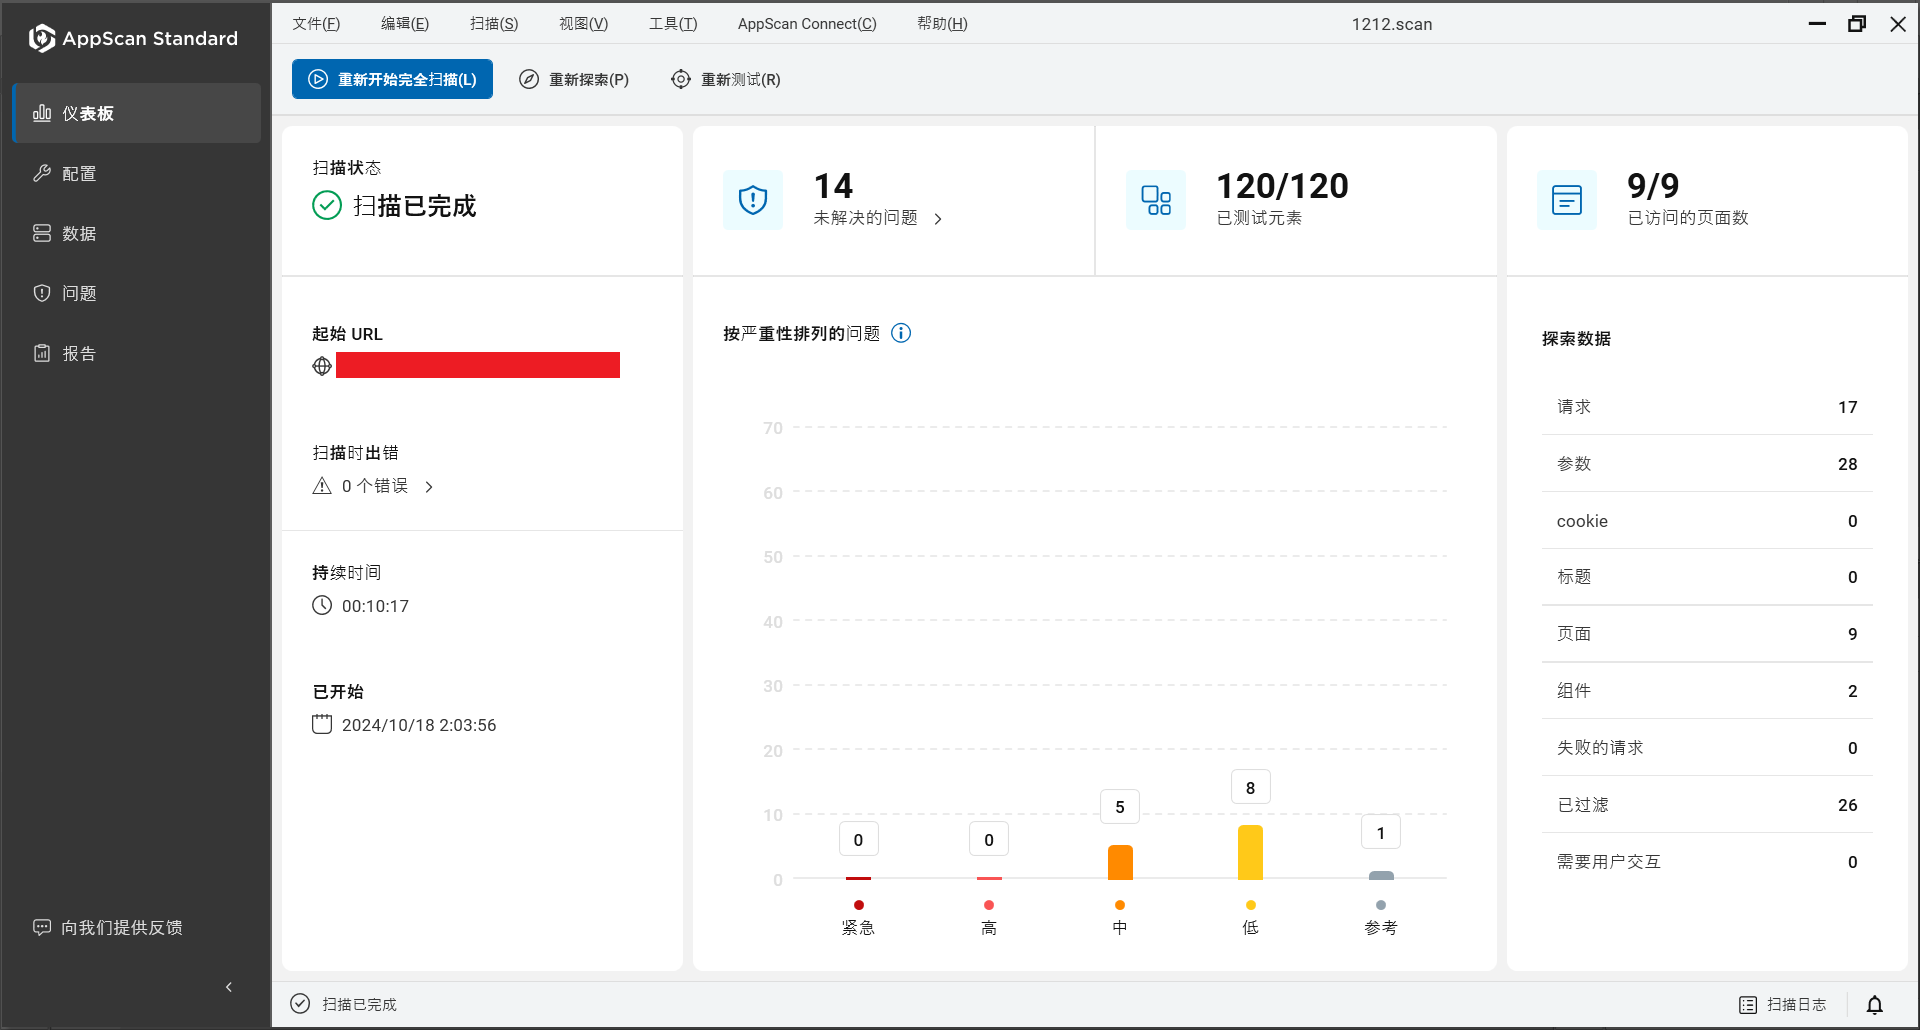Click the gray 参考 severity bar
This screenshot has width=1920, height=1030.
tap(1381, 875)
